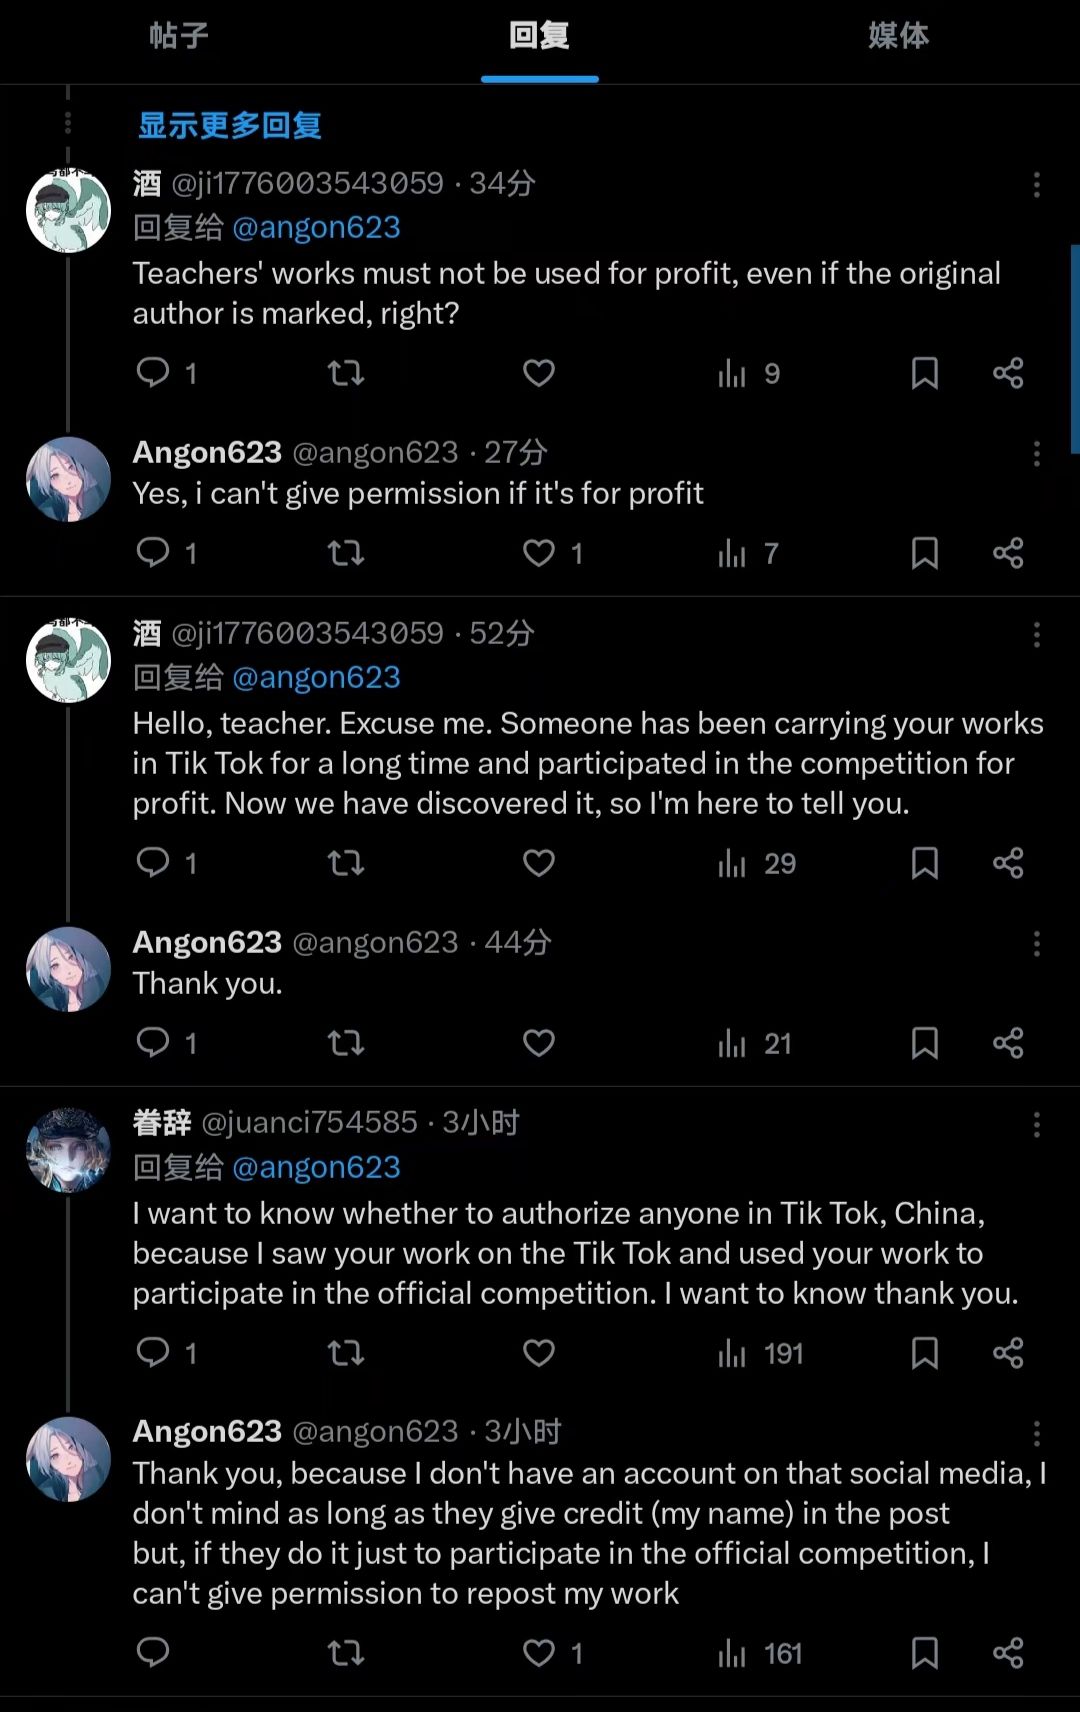Bookmark the 'Hello, teacher' post
The width and height of the screenshot is (1080, 1712).
point(925,863)
